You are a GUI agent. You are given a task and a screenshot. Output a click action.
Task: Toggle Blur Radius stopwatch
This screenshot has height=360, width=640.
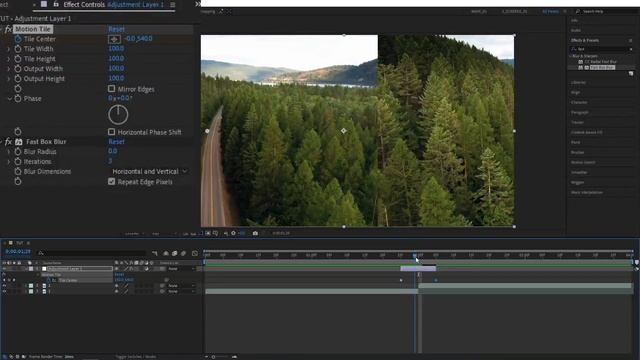(x=18, y=151)
